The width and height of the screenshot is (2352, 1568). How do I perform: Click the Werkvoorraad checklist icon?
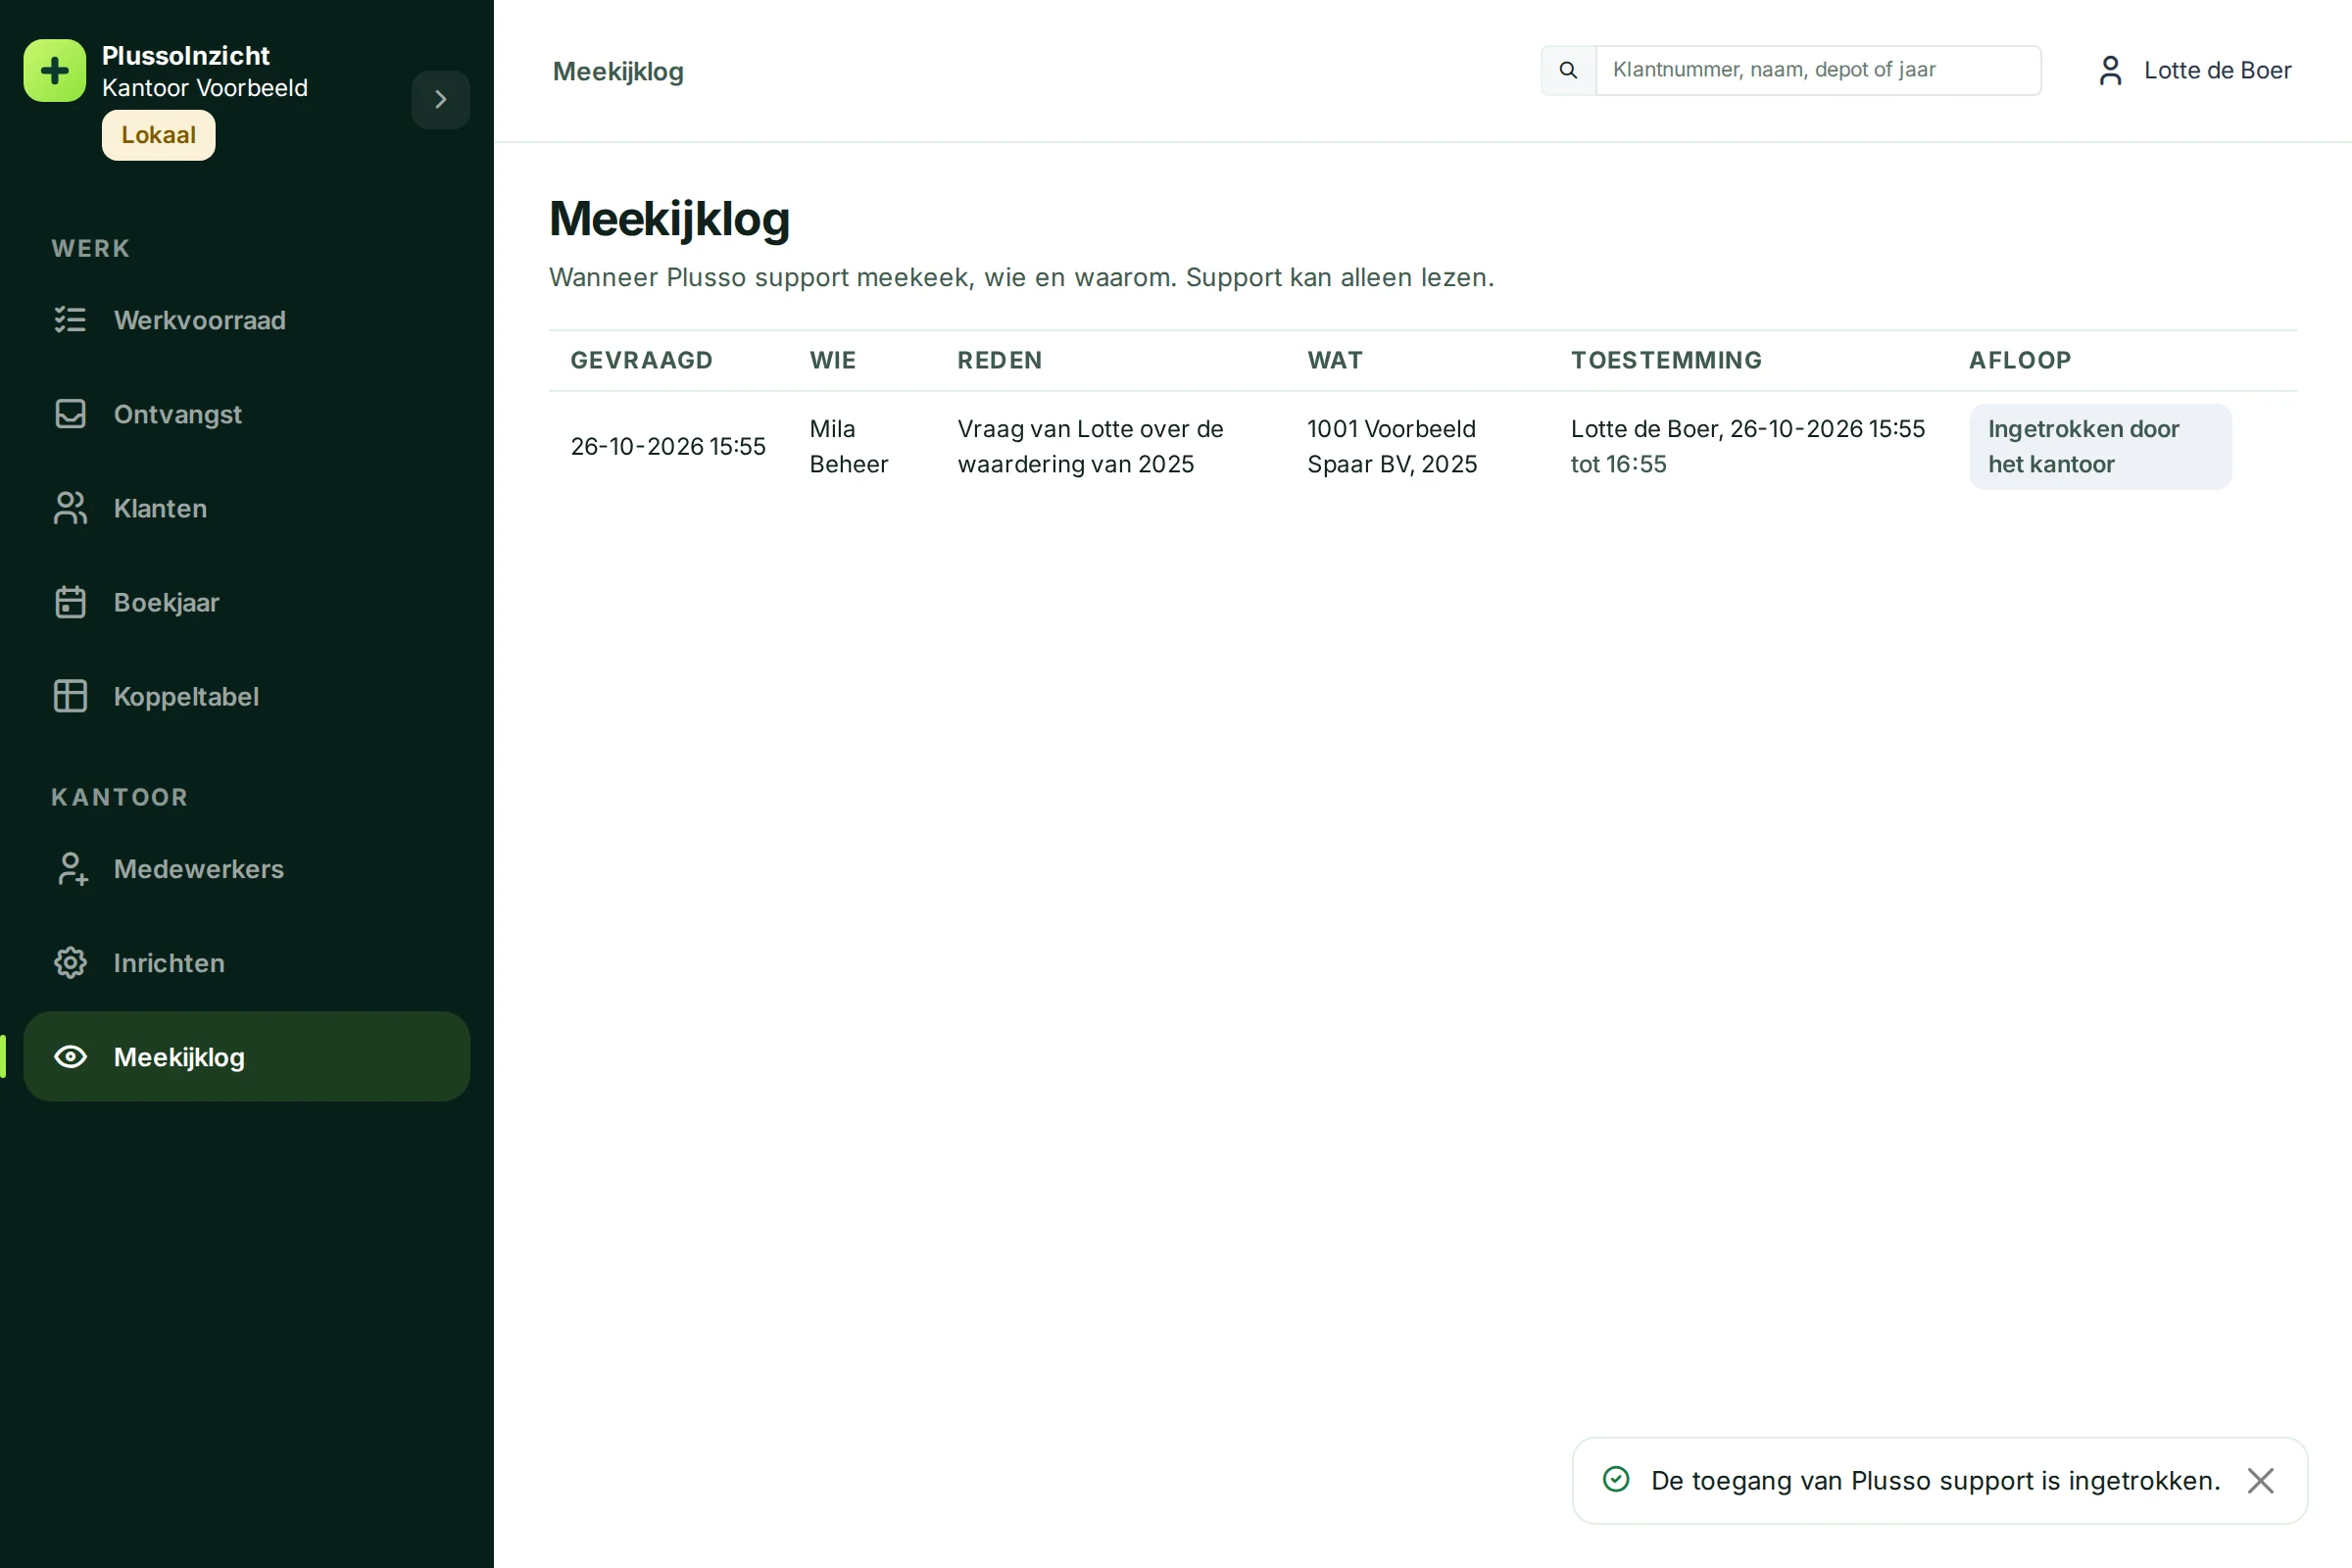coord(70,320)
